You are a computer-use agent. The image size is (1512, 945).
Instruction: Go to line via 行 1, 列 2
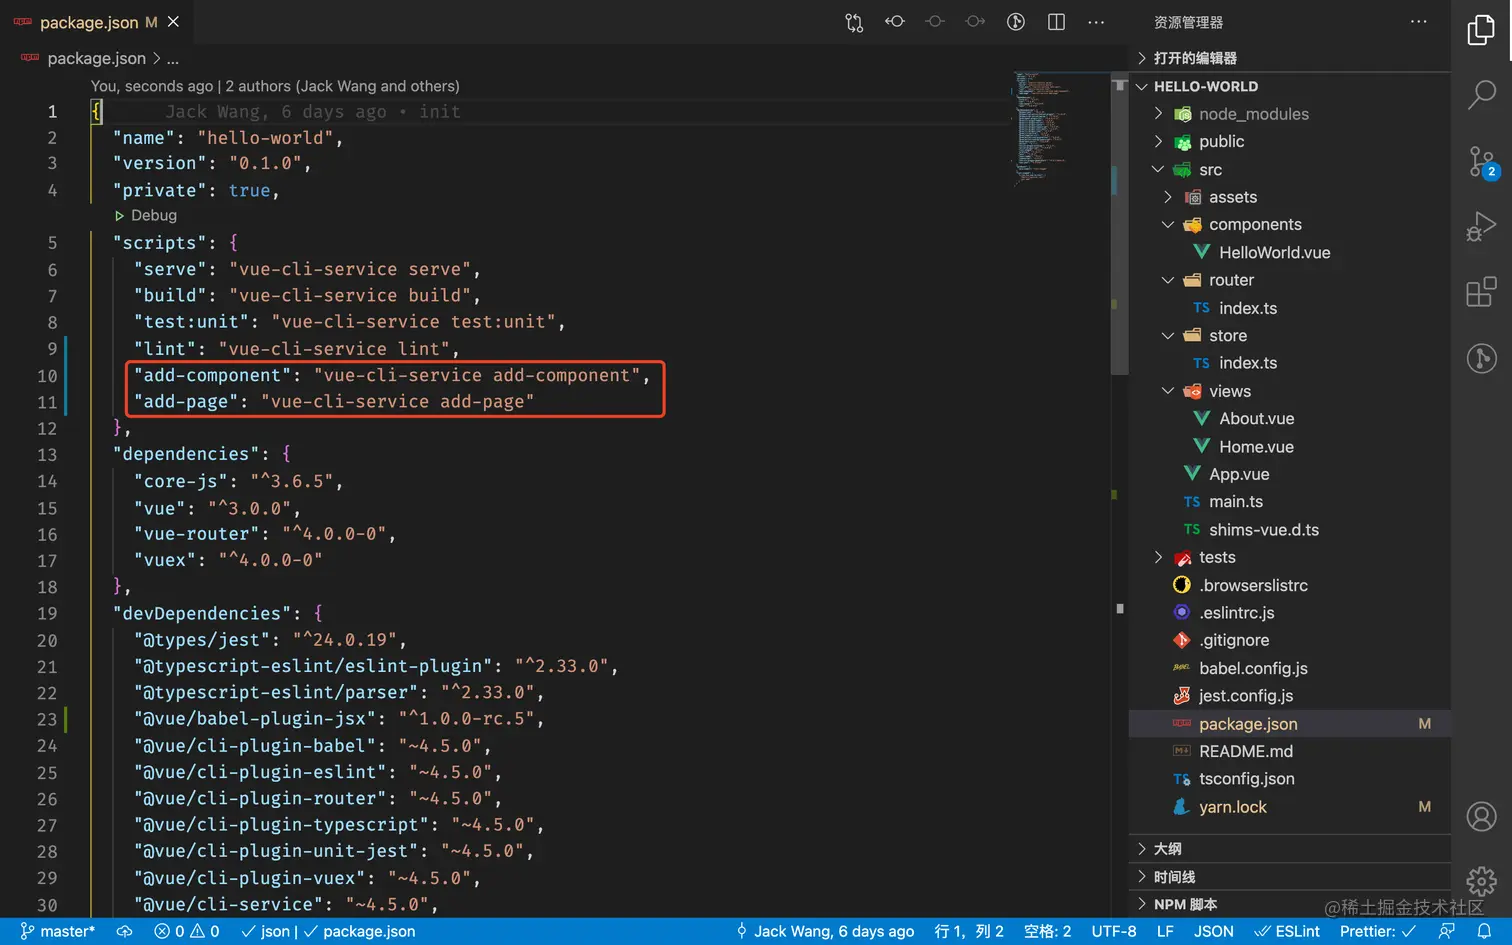coord(969,931)
